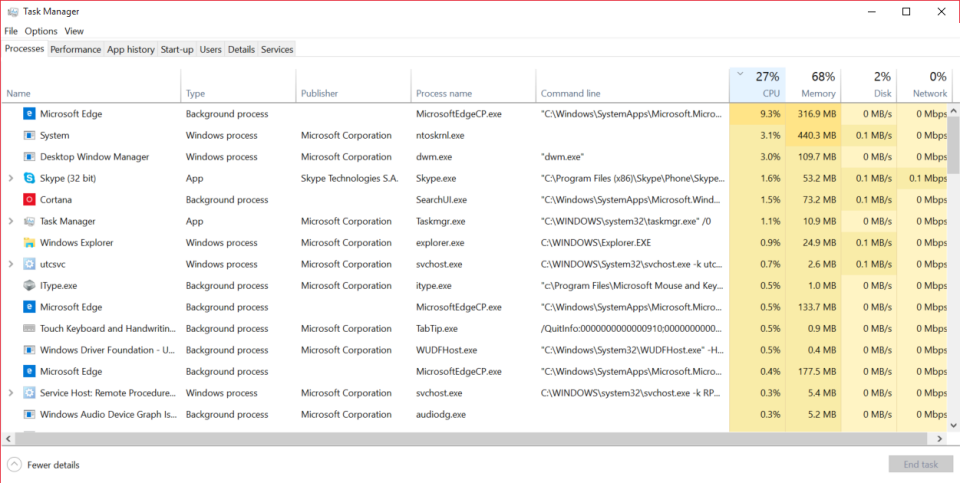Sort processes by Memory column header

point(814,85)
